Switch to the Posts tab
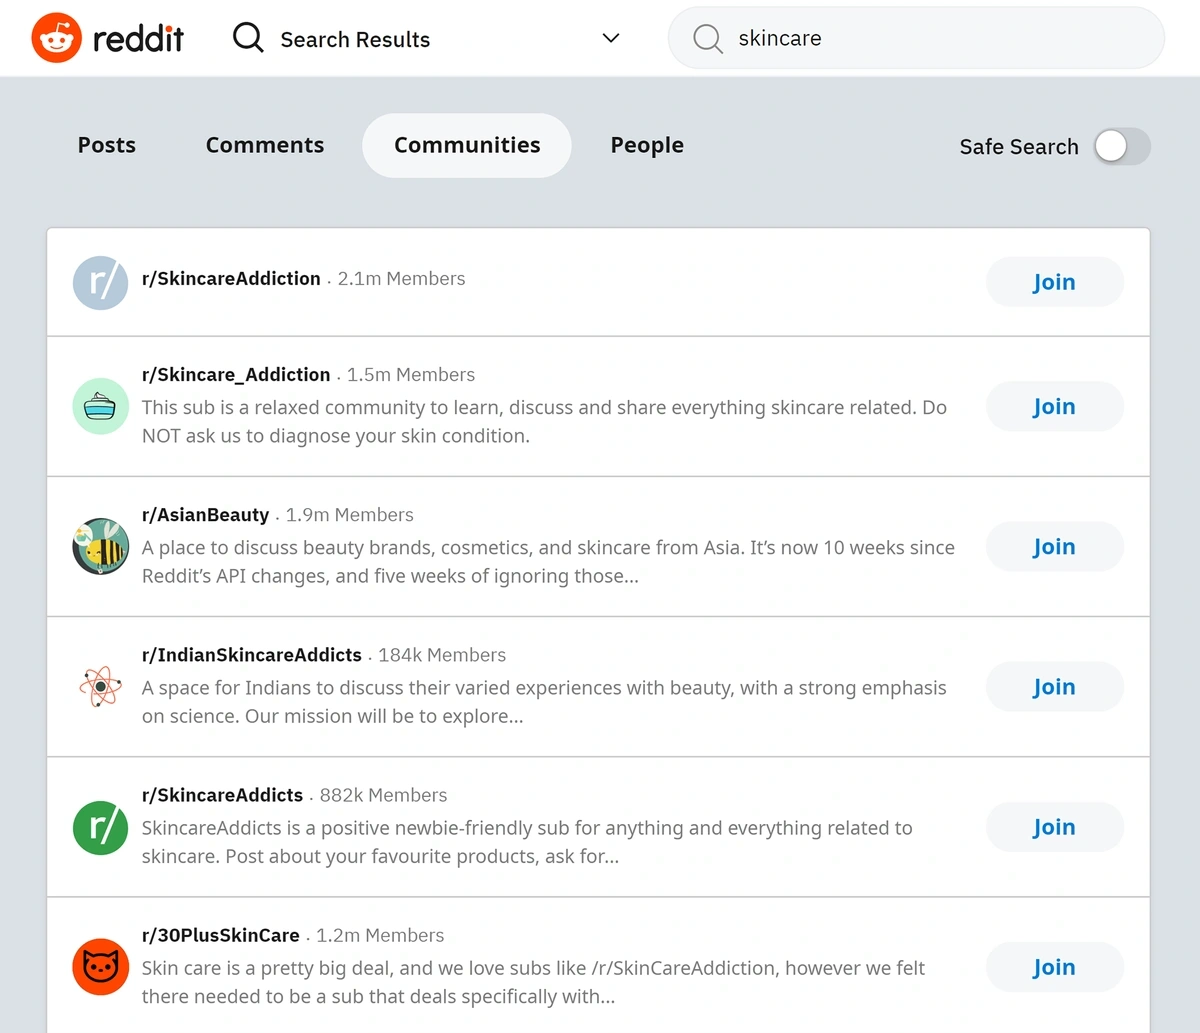 click(x=107, y=145)
